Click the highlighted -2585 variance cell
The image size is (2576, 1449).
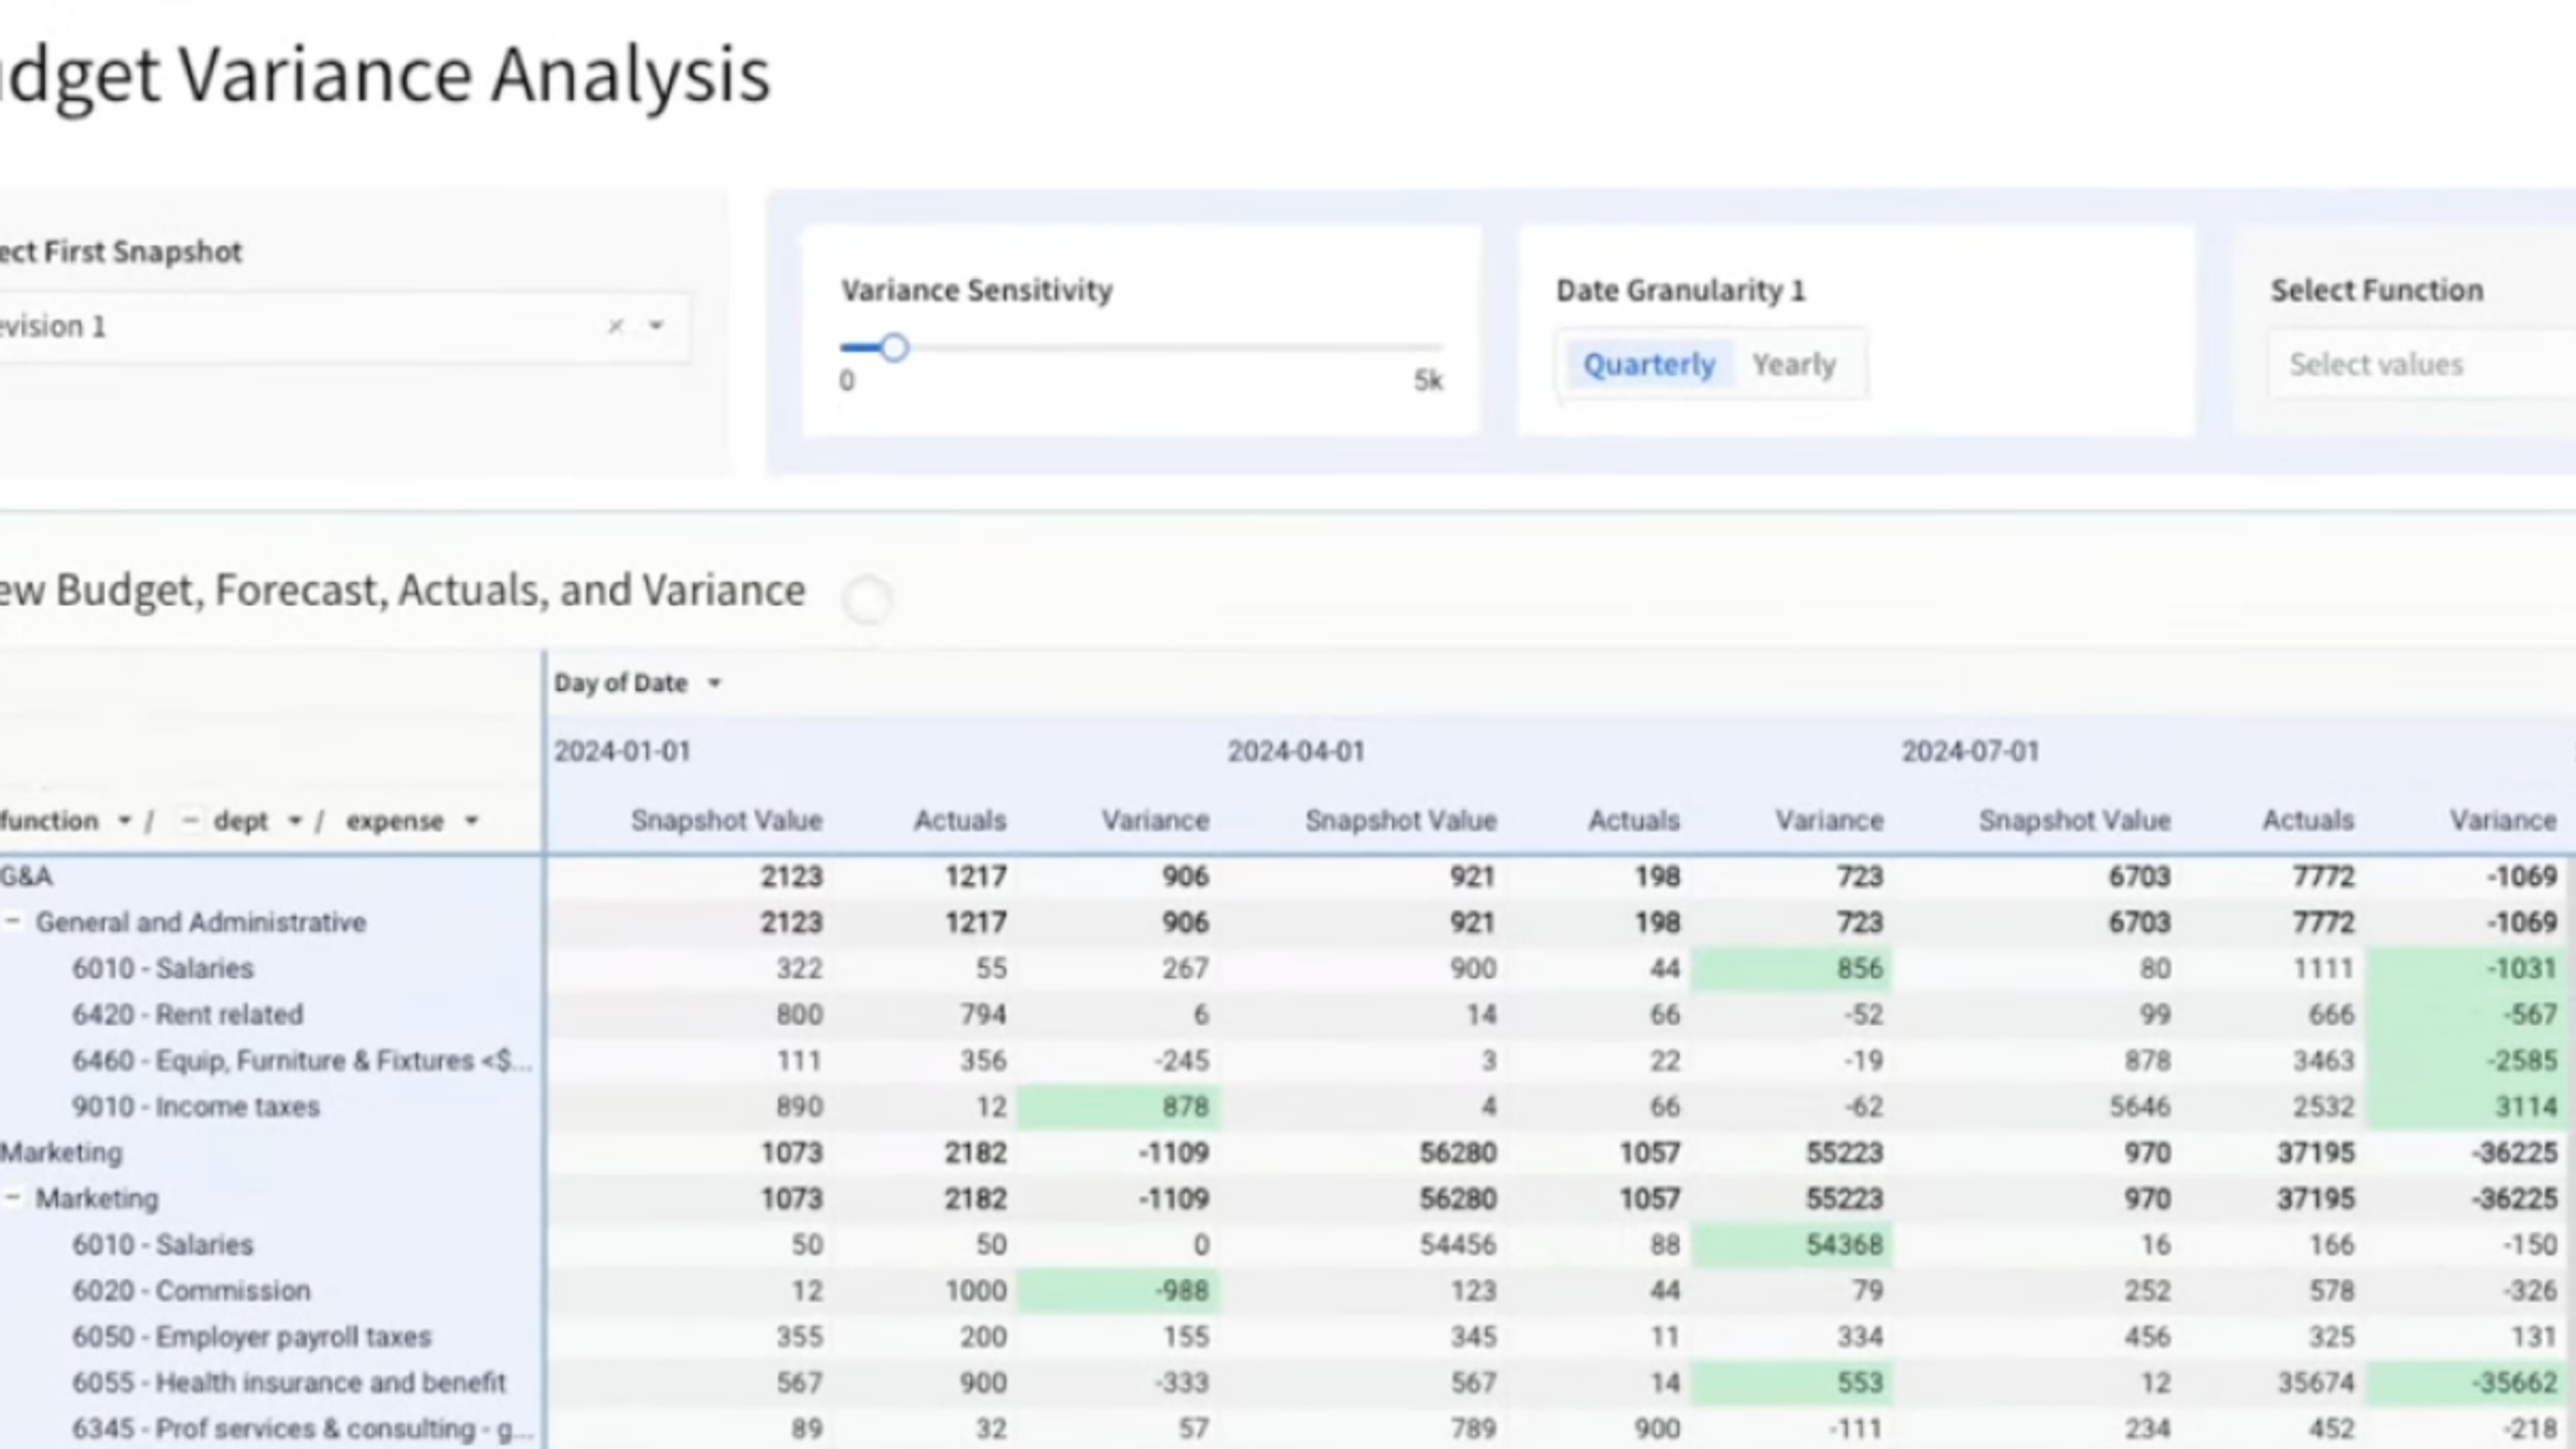click(2466, 1060)
